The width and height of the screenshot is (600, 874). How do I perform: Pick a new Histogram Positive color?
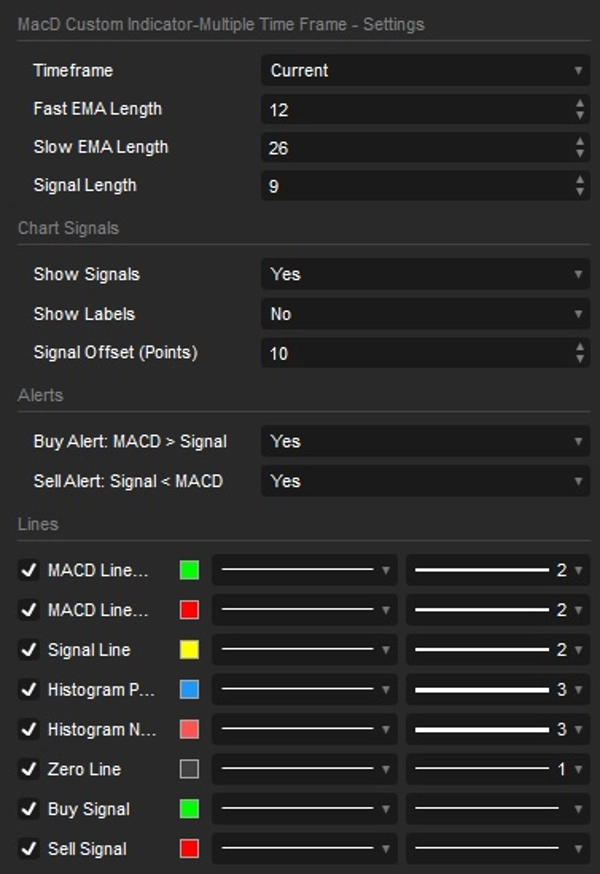tap(188, 689)
